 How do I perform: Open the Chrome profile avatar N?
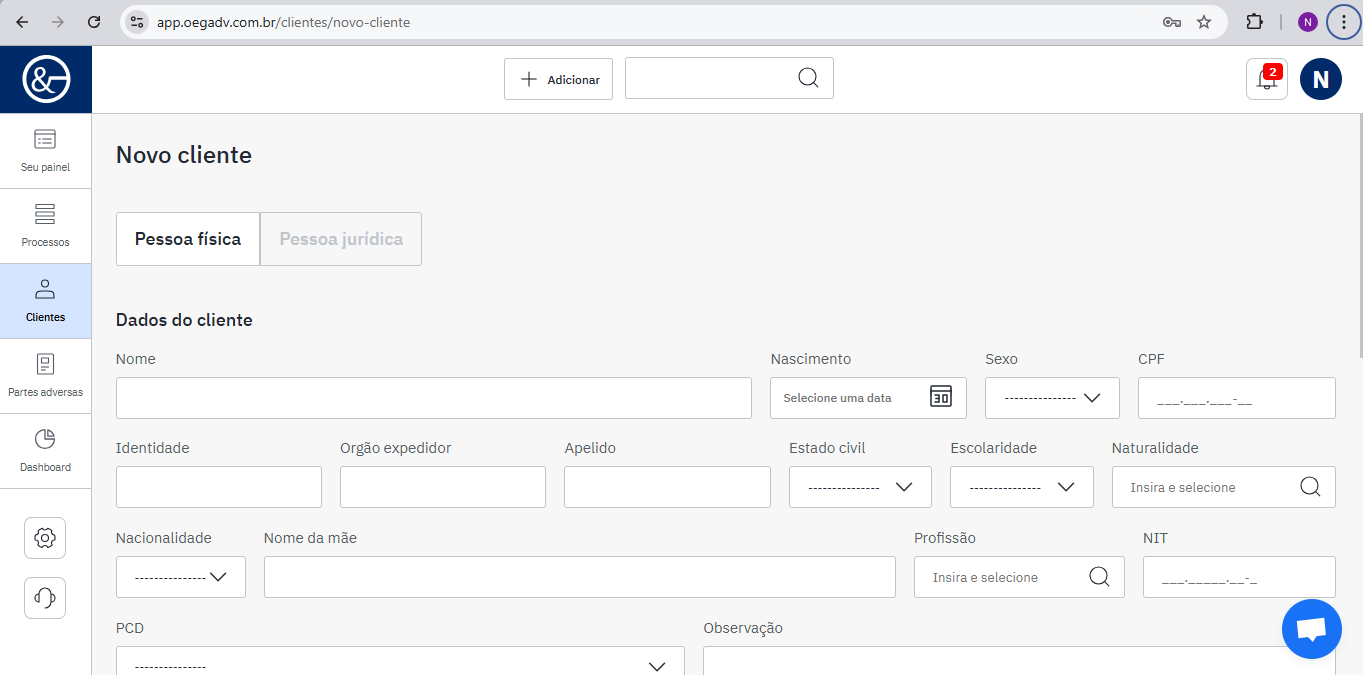click(x=1308, y=22)
